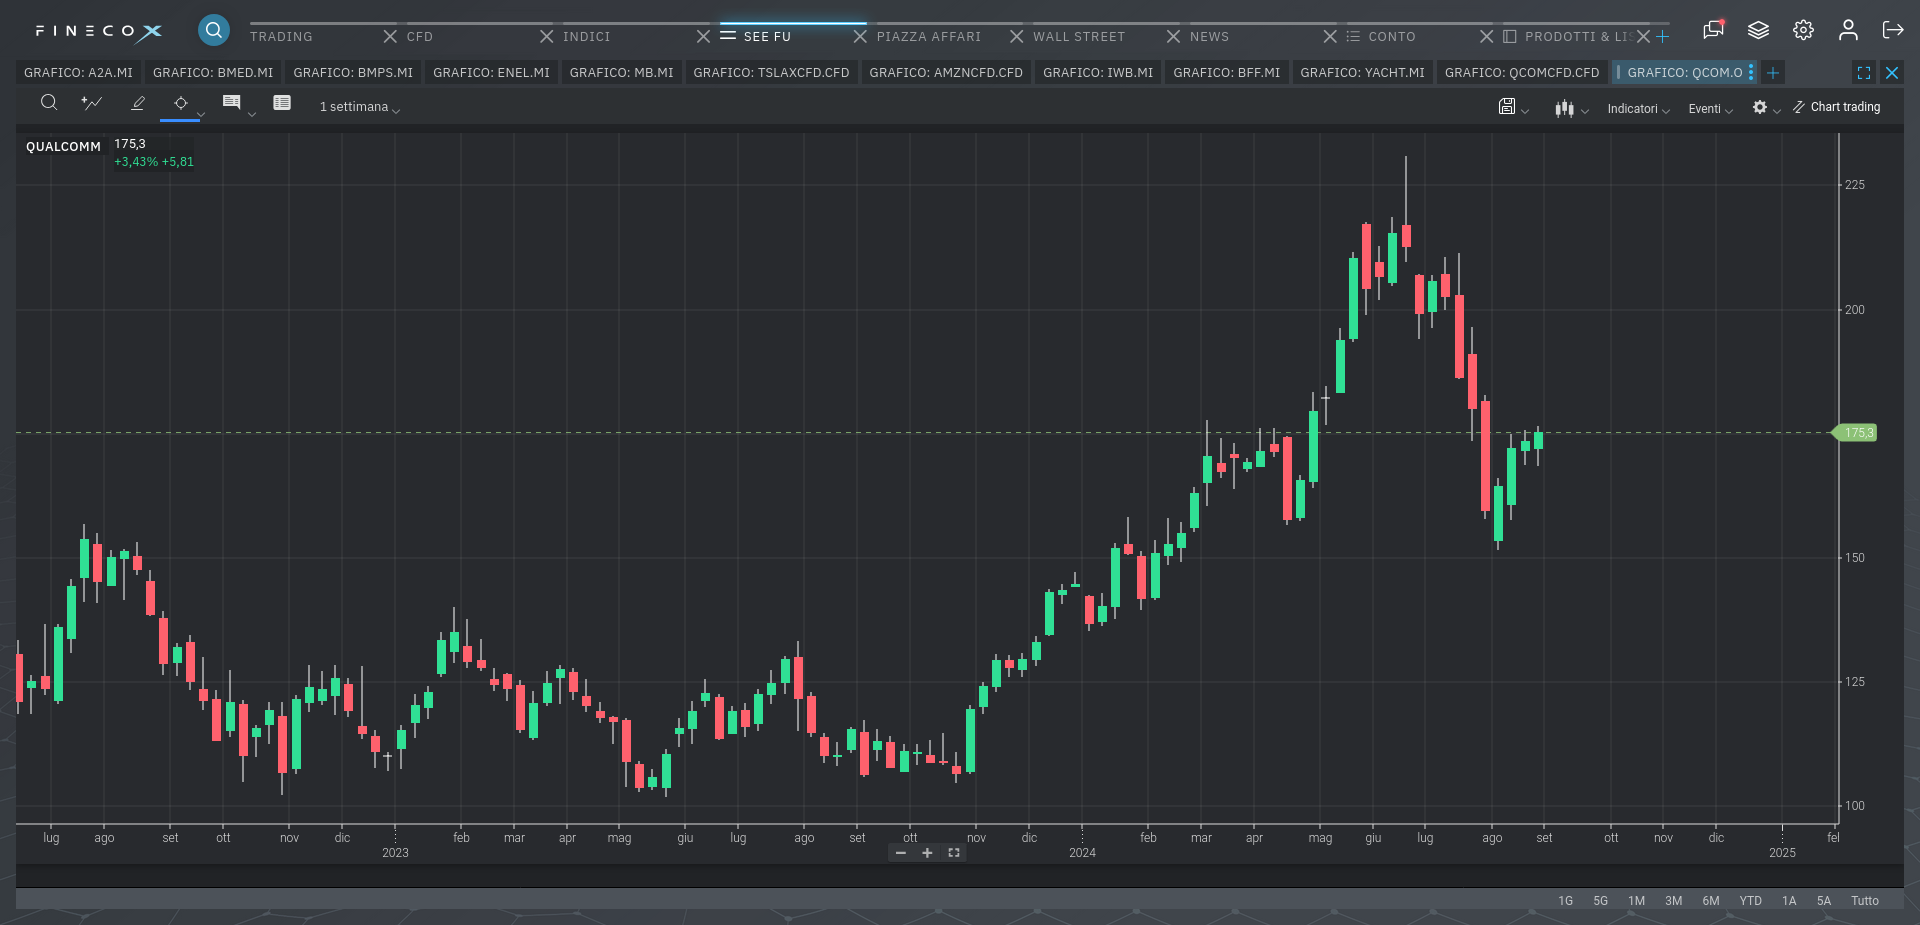The height and width of the screenshot is (925, 1920).
Task: Set range to 1A
Action: point(1789,901)
